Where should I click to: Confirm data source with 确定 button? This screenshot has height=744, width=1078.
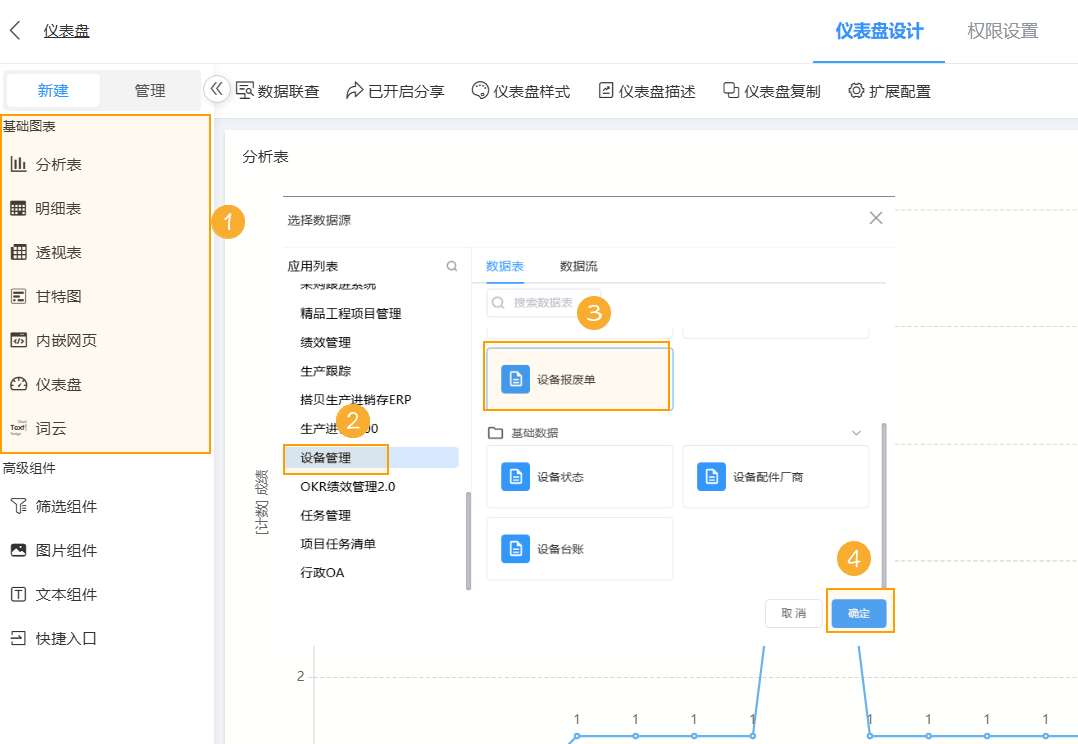[x=859, y=614]
